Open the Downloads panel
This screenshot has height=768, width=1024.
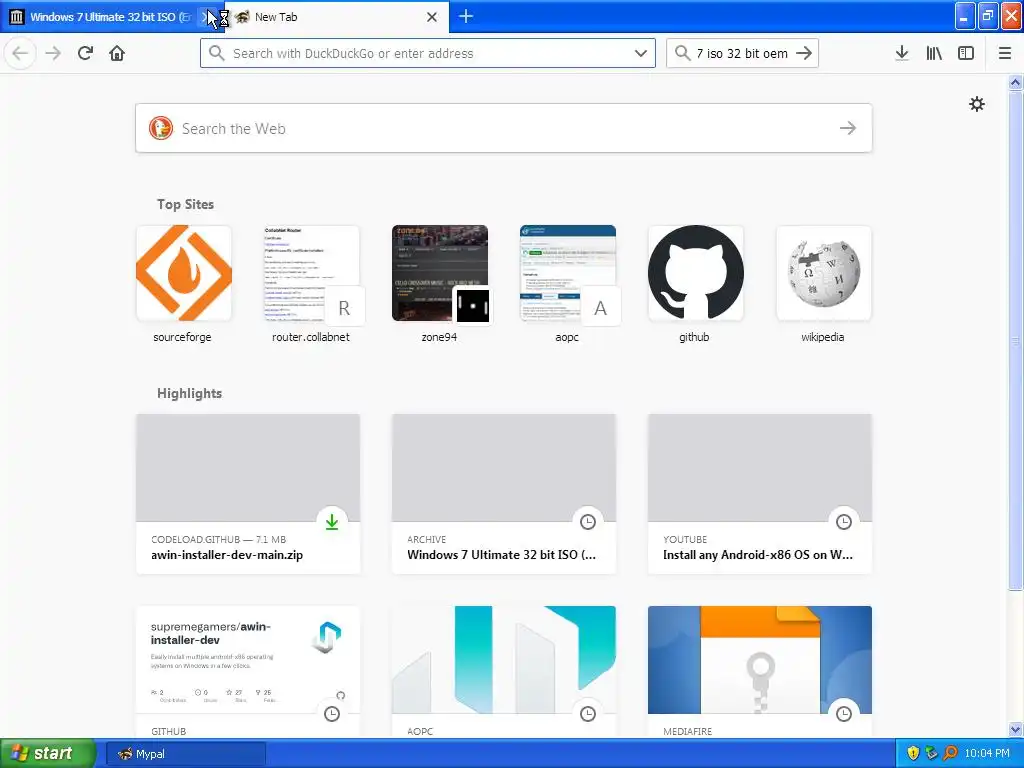tap(902, 53)
